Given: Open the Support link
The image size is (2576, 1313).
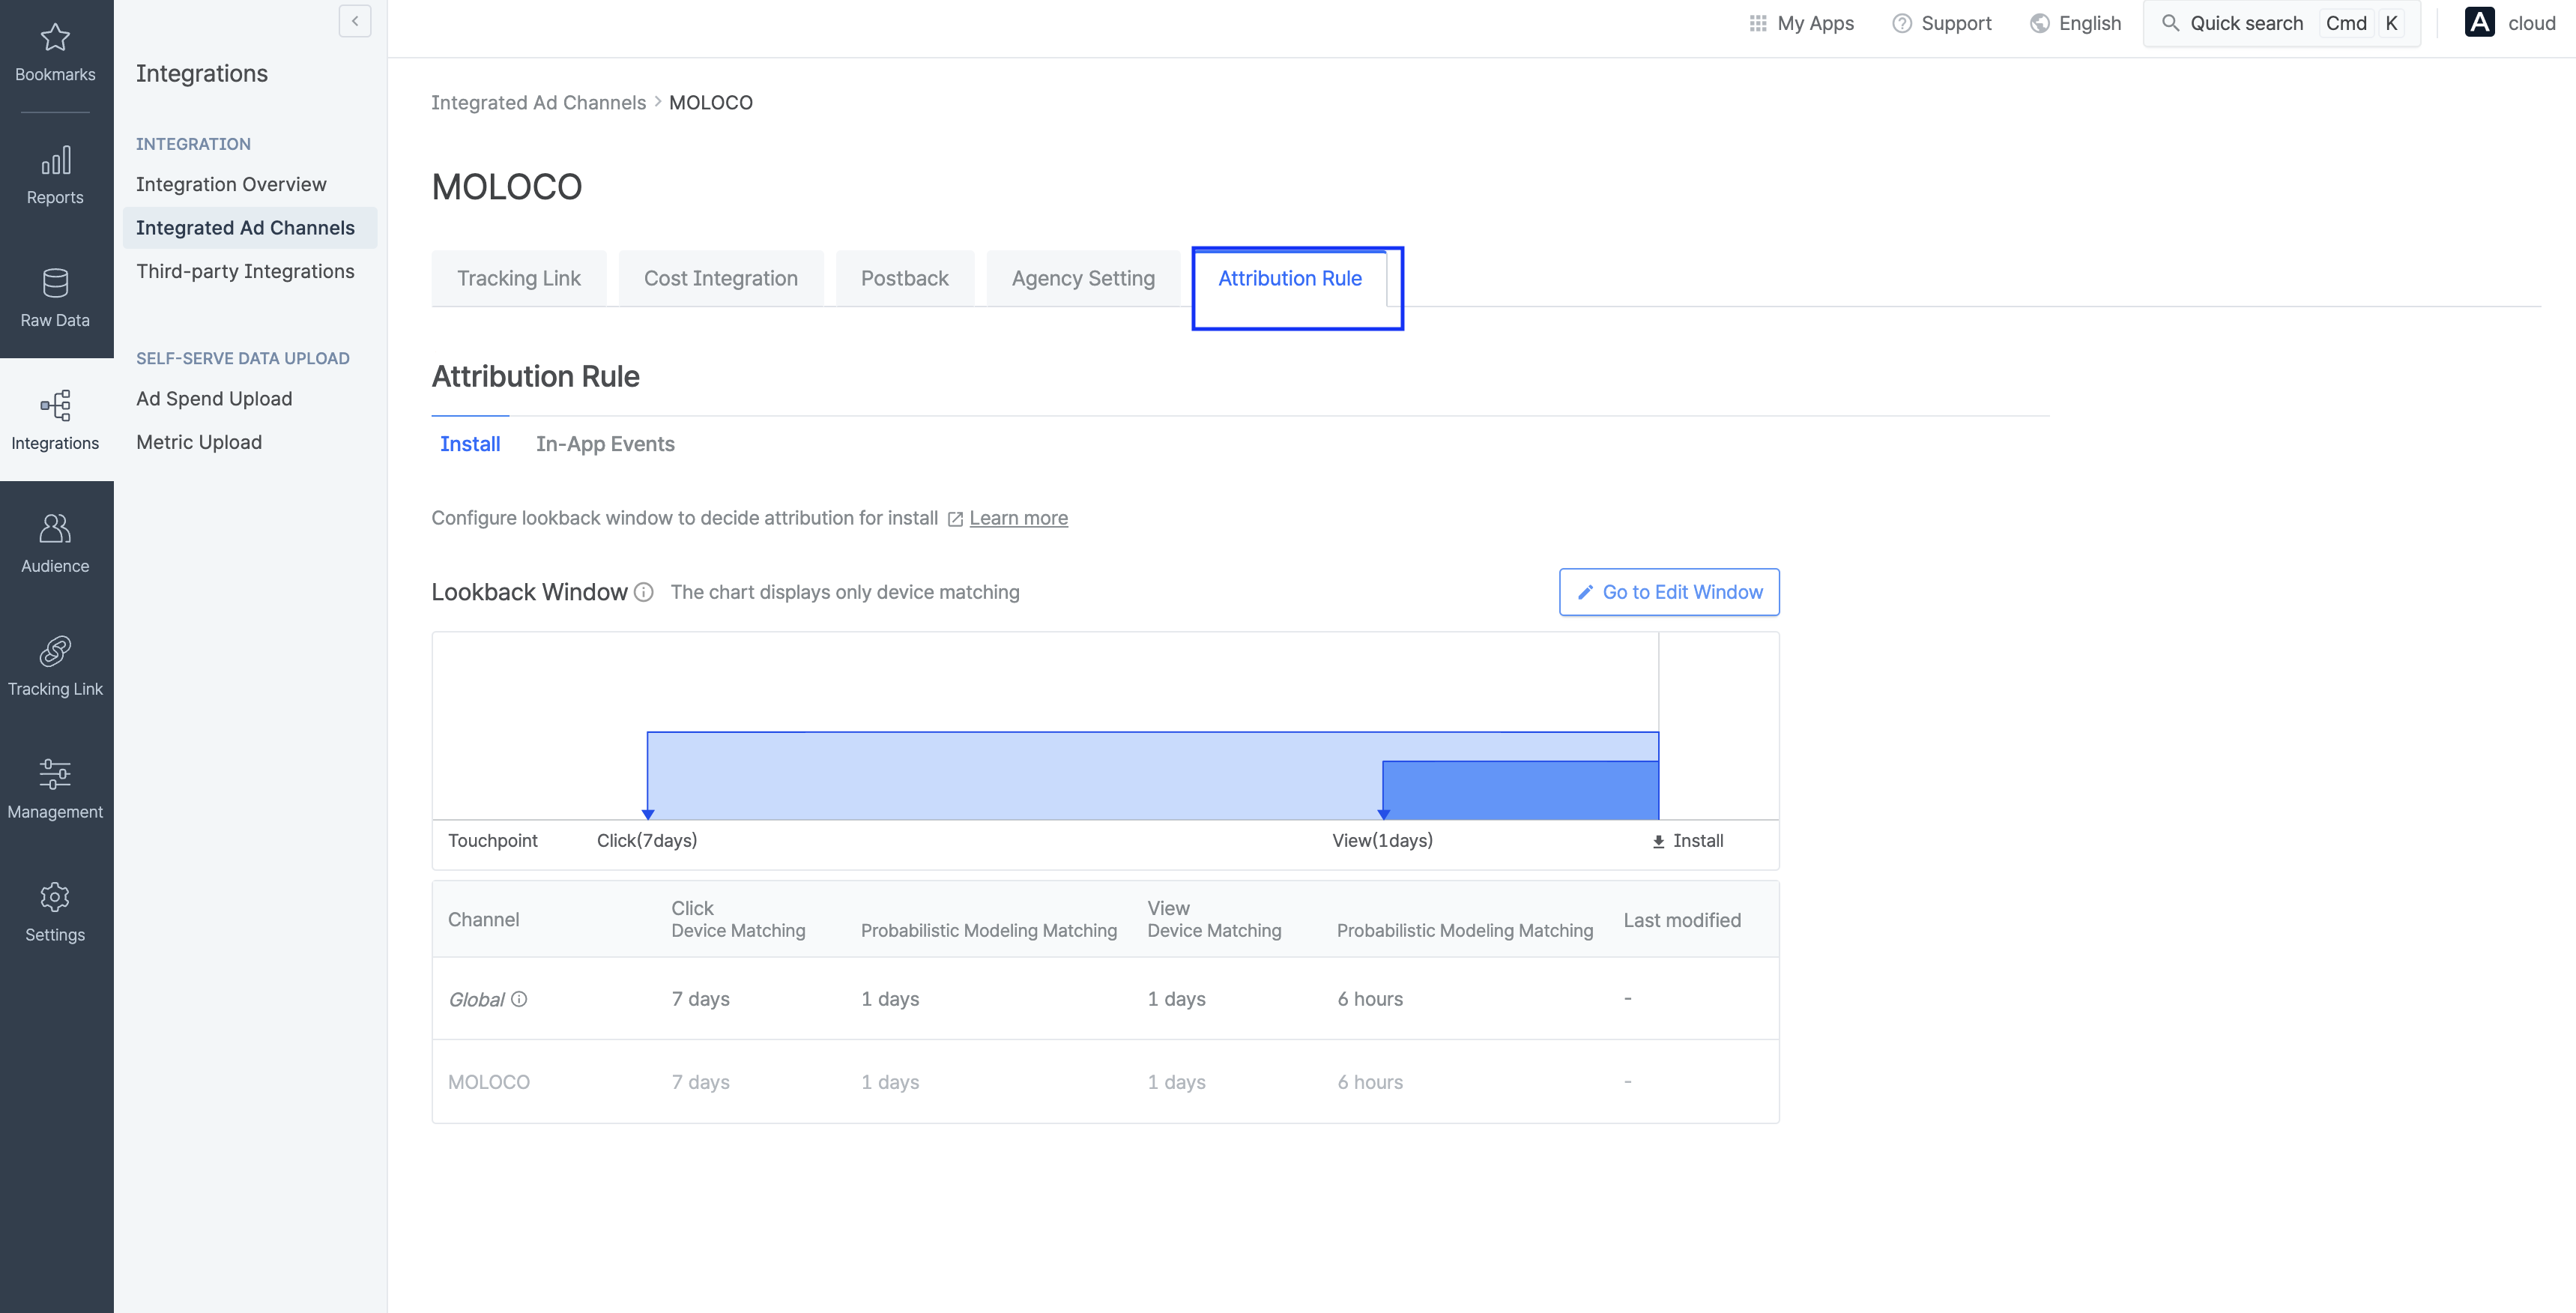Looking at the screenshot, I should pos(1941,23).
